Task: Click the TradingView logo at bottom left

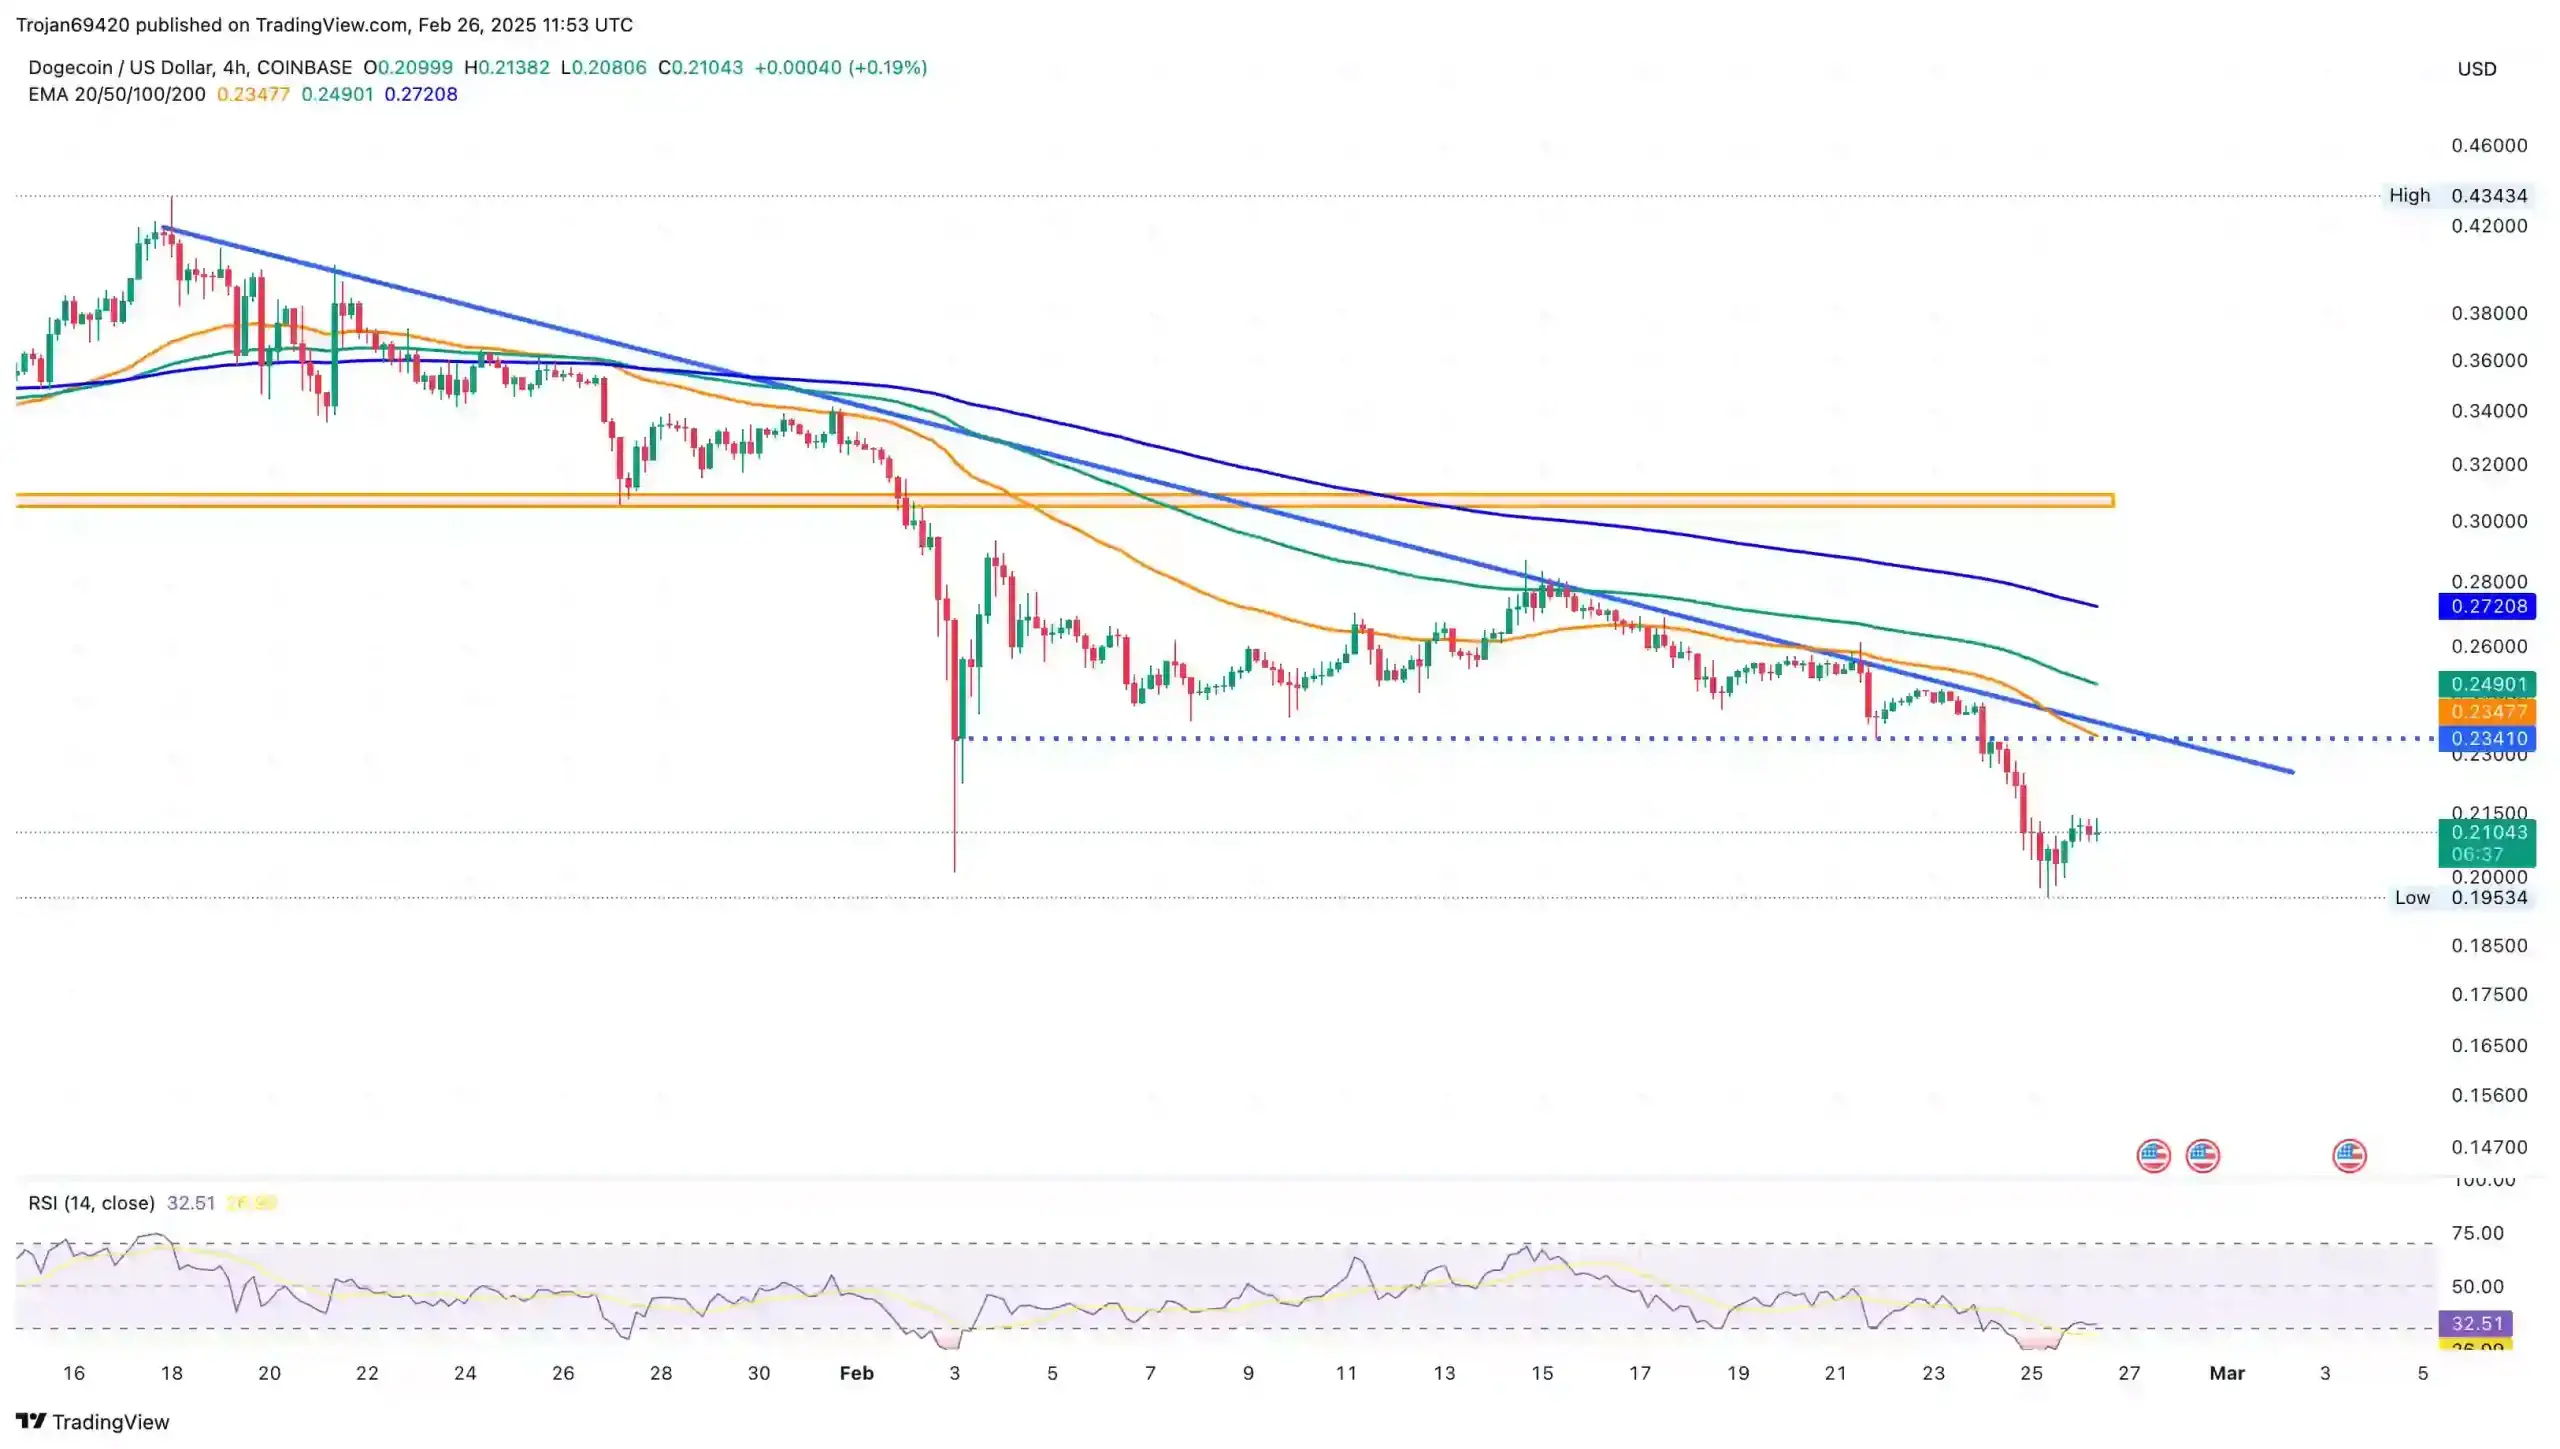Action: coord(92,1422)
